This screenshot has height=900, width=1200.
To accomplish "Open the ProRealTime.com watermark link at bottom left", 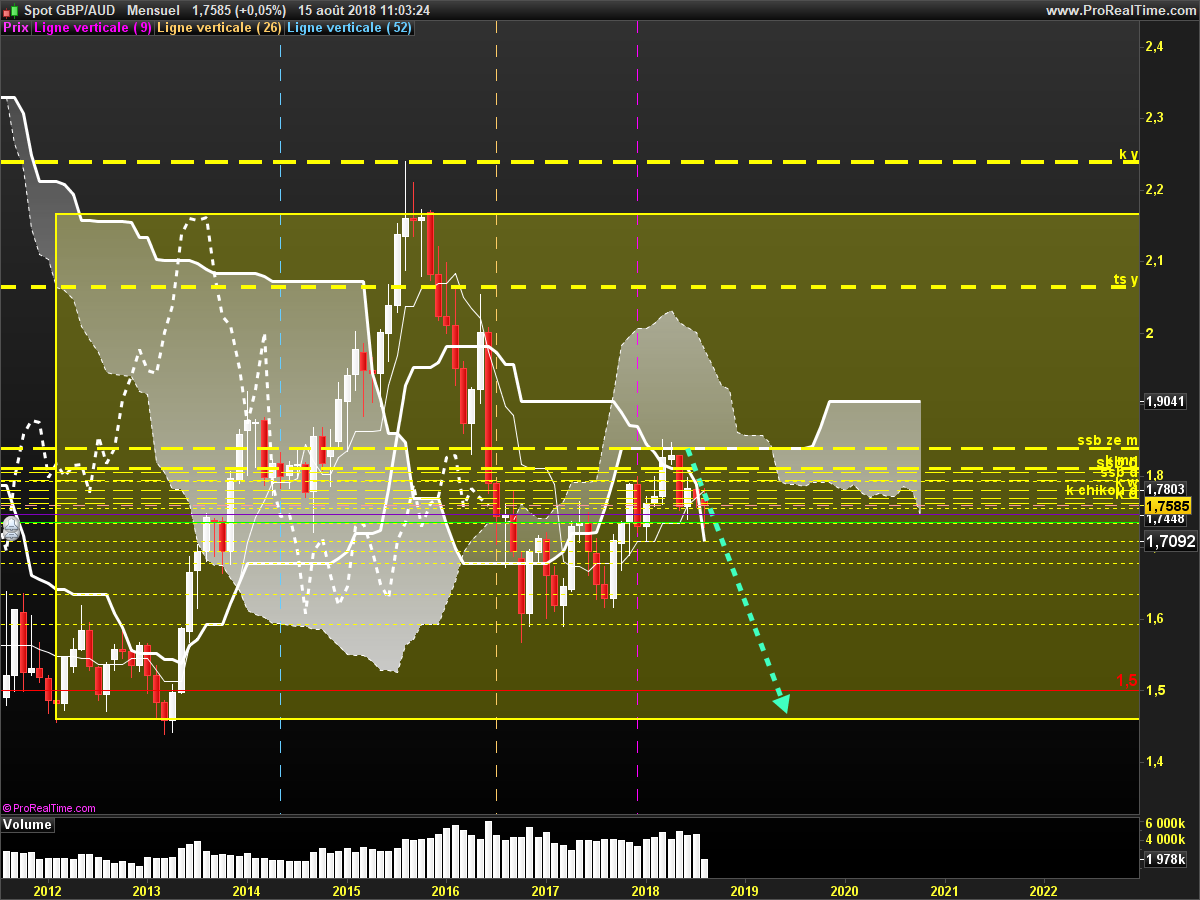I will pos(49,808).
